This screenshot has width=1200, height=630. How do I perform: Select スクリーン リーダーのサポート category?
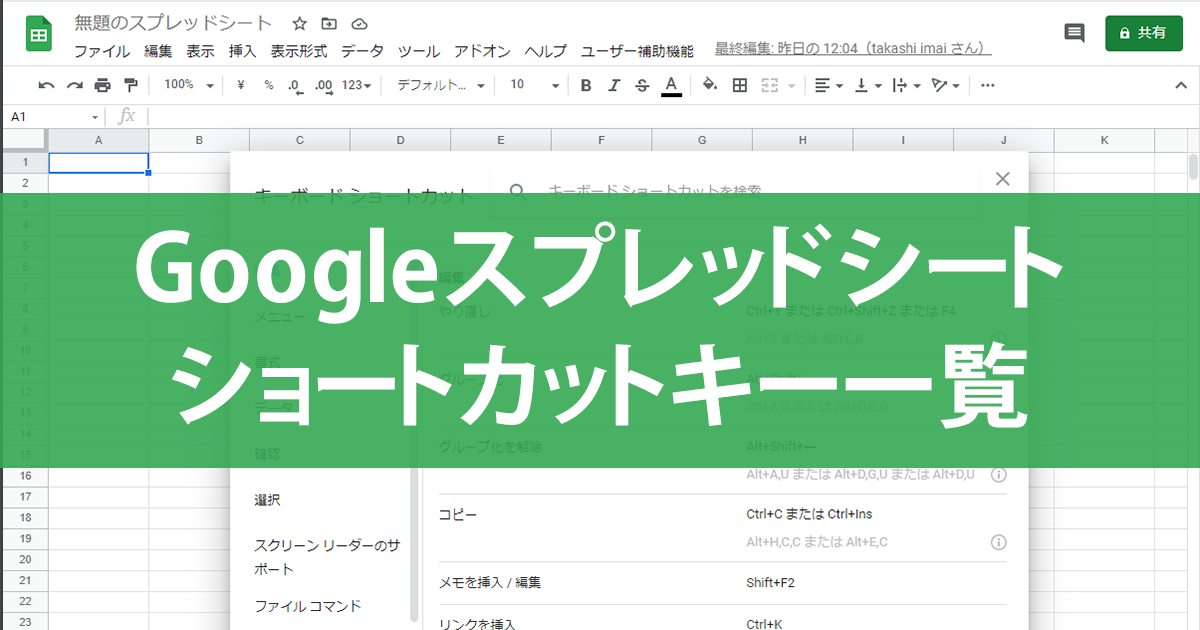point(327,557)
